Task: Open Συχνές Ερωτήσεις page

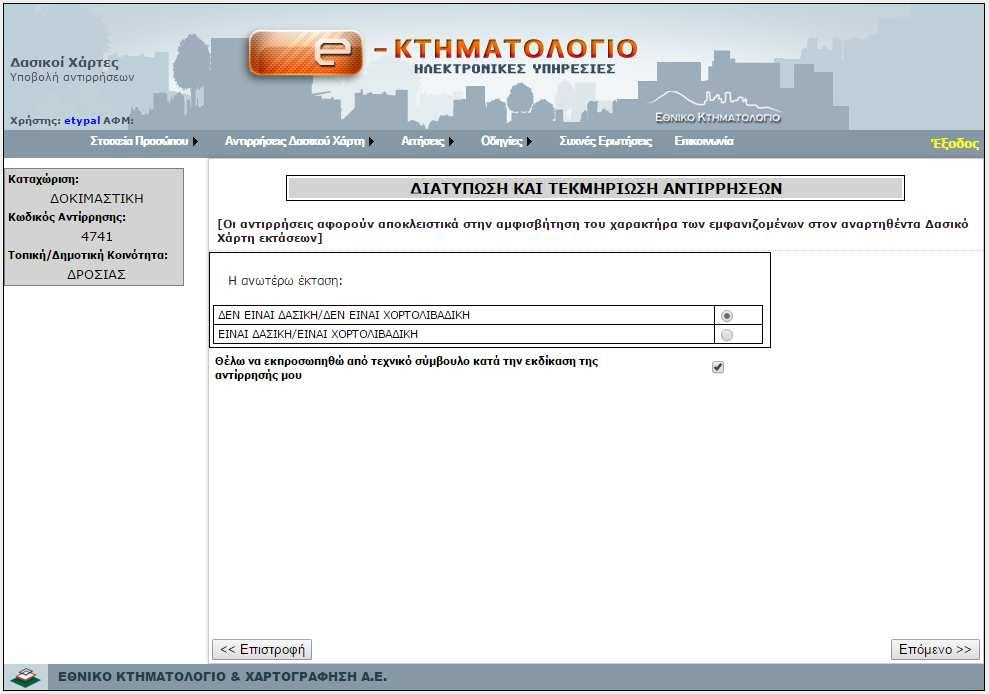Action: pyautogui.click(x=606, y=141)
